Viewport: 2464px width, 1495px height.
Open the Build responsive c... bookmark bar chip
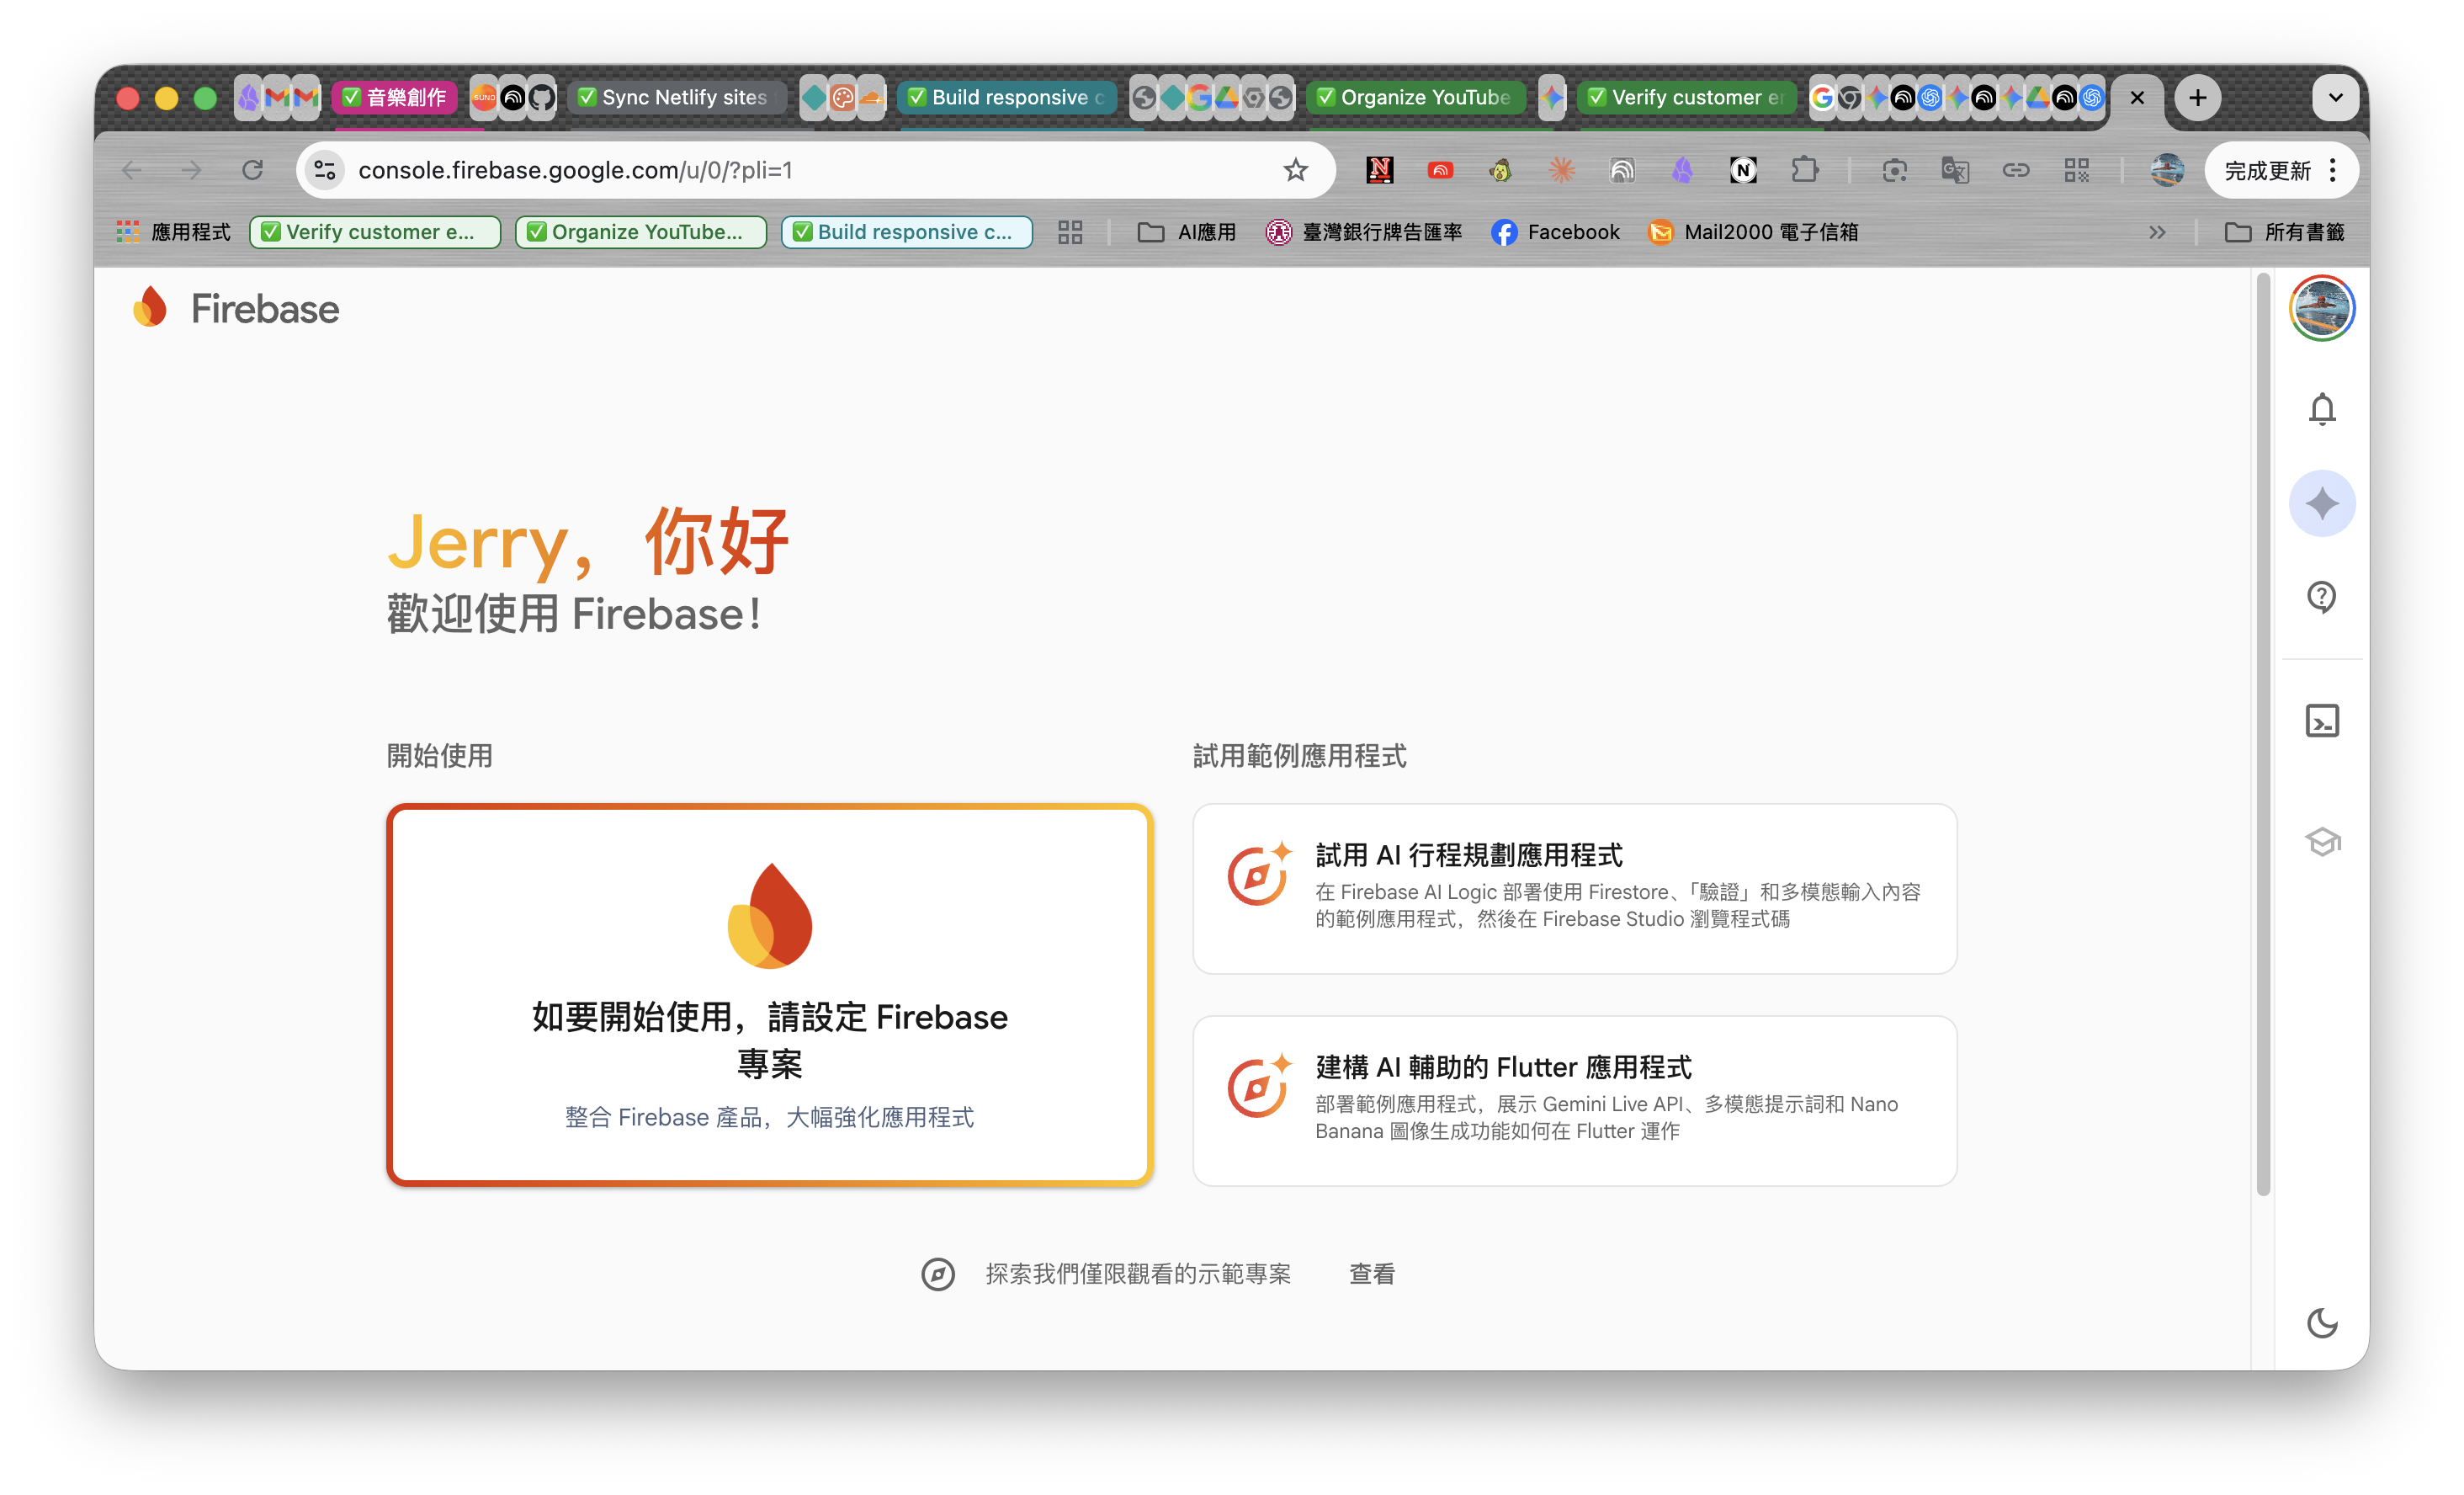point(907,232)
